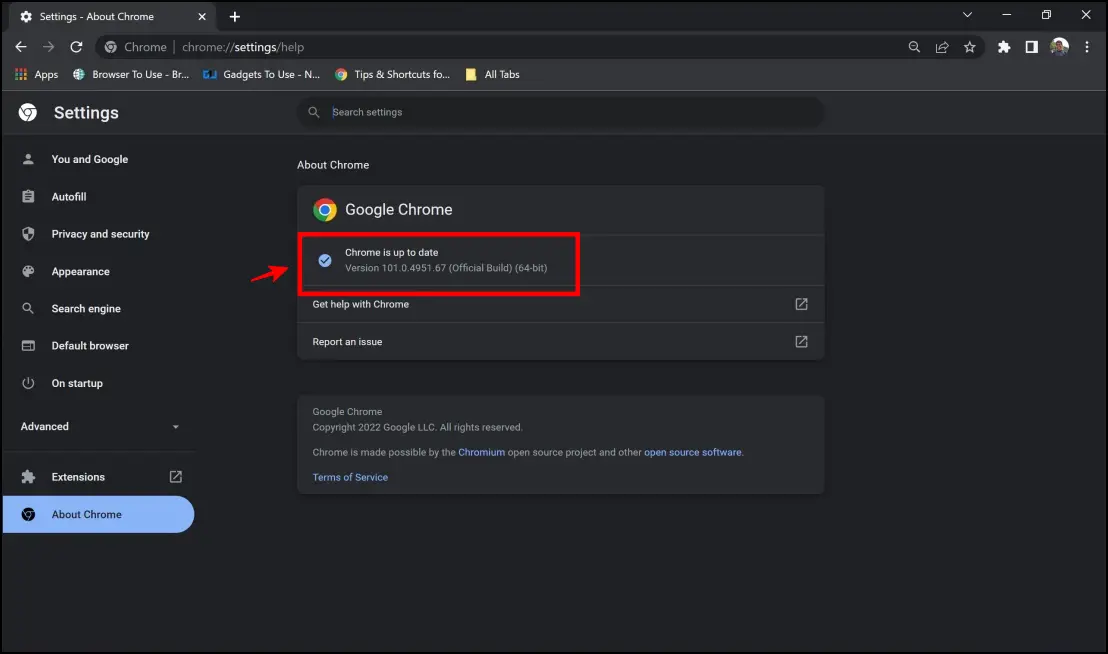The height and width of the screenshot is (654, 1108).
Task: Click the About Chrome page heading
Action: pyautogui.click(x=333, y=165)
